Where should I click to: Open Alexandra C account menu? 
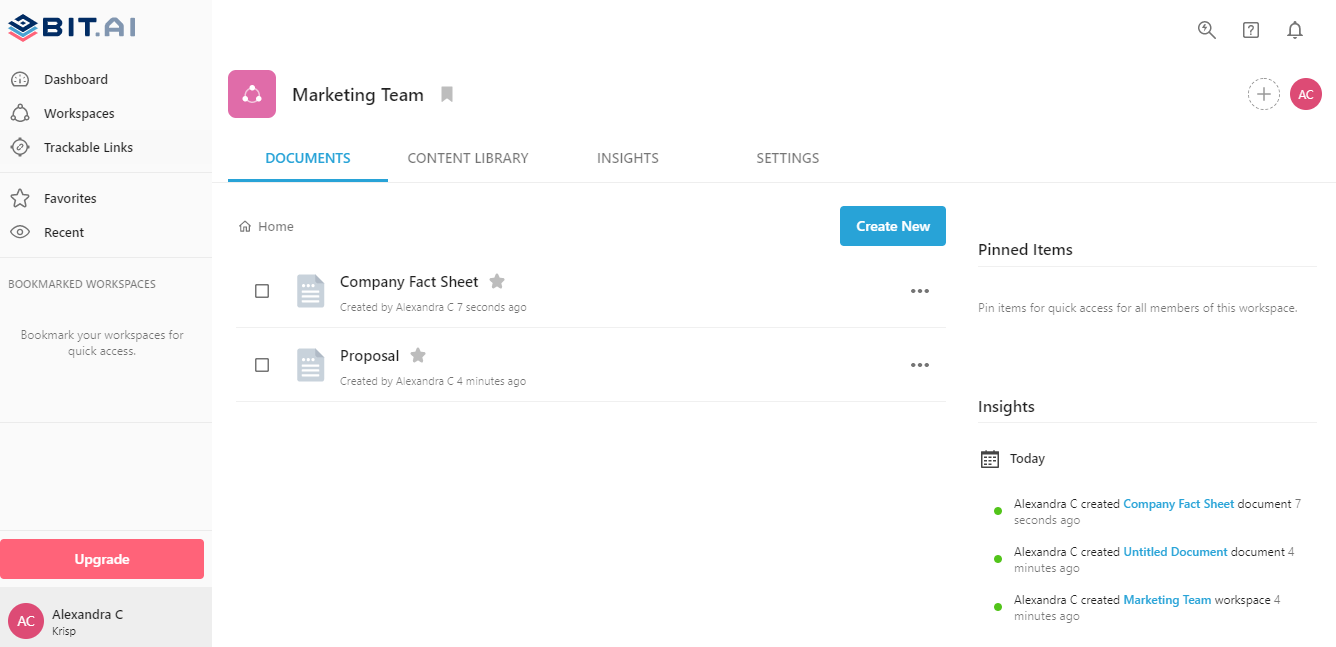click(106, 620)
